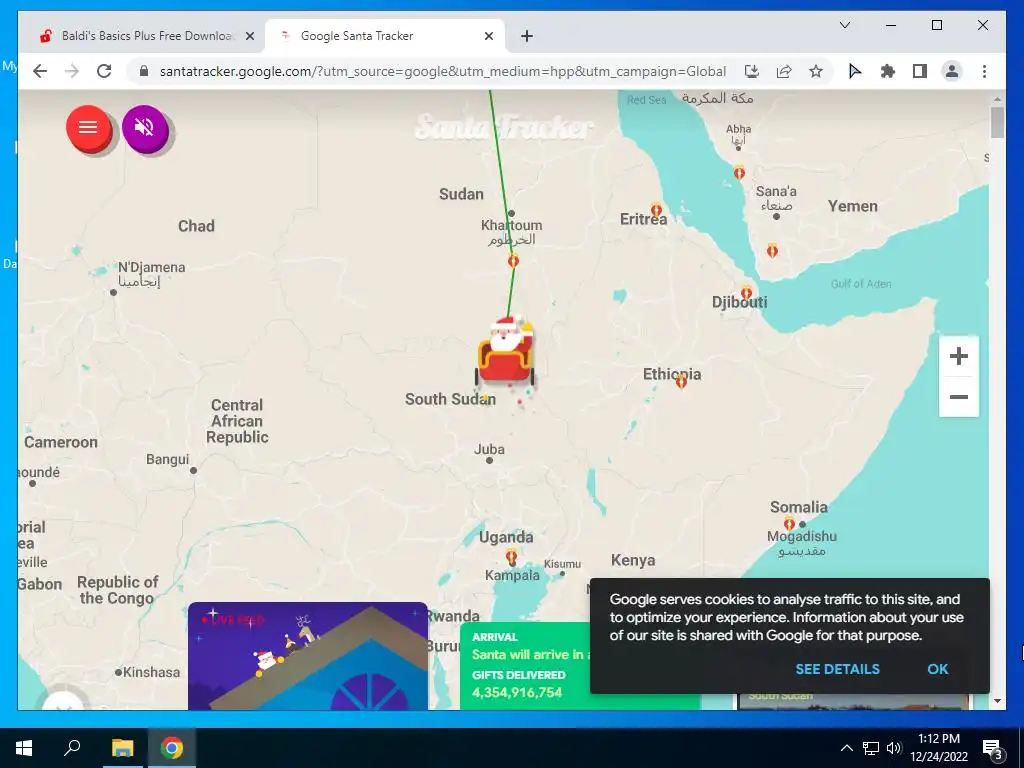Zoom in on the map with plus
1024x768 pixels.
pos(958,356)
